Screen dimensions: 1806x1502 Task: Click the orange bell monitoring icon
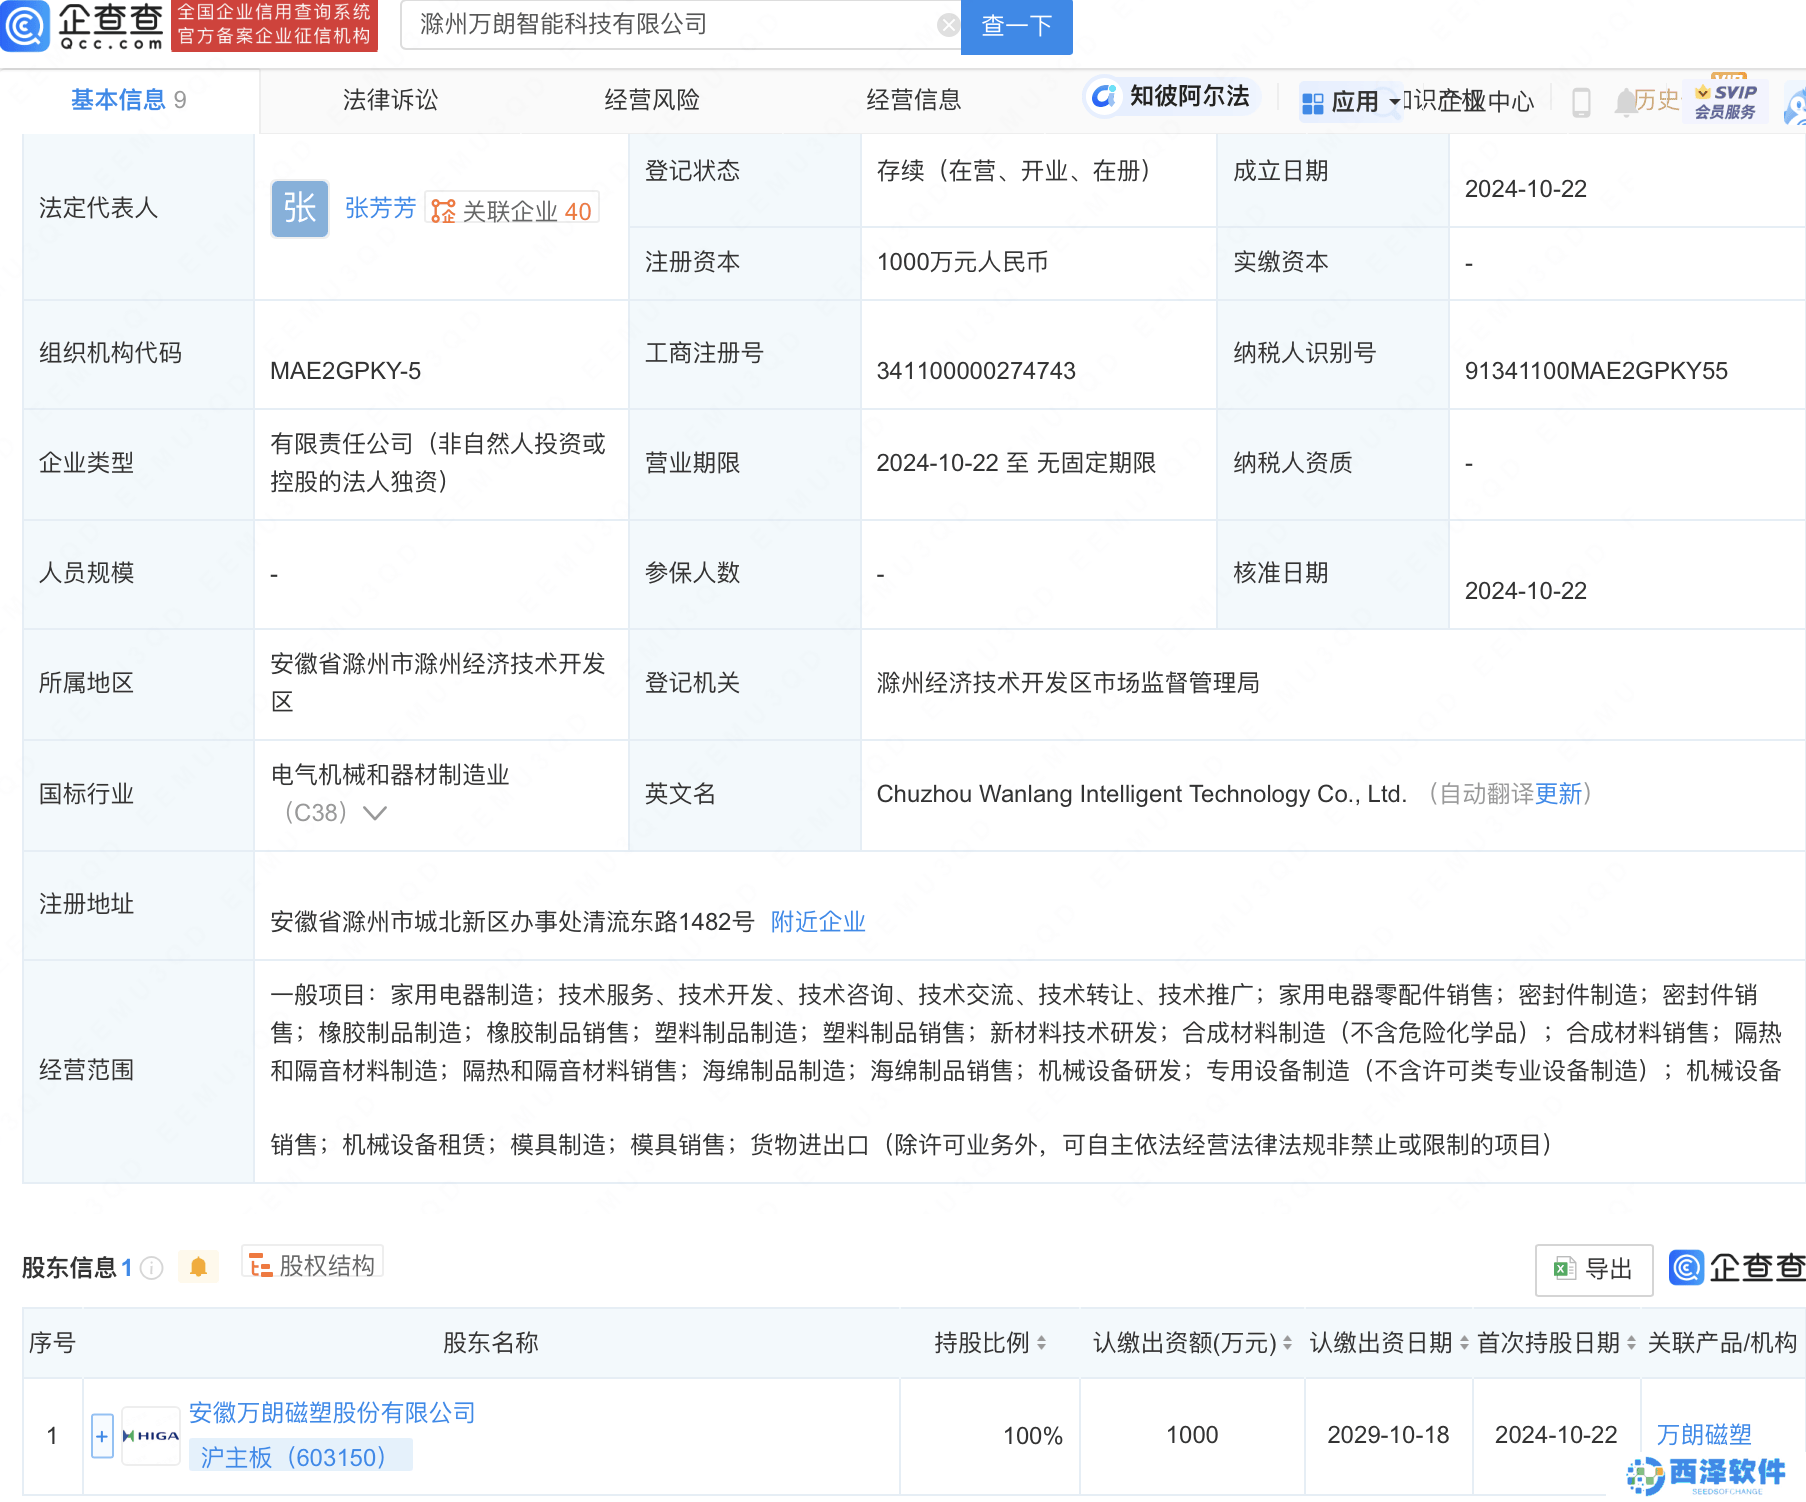pyautogui.click(x=198, y=1268)
